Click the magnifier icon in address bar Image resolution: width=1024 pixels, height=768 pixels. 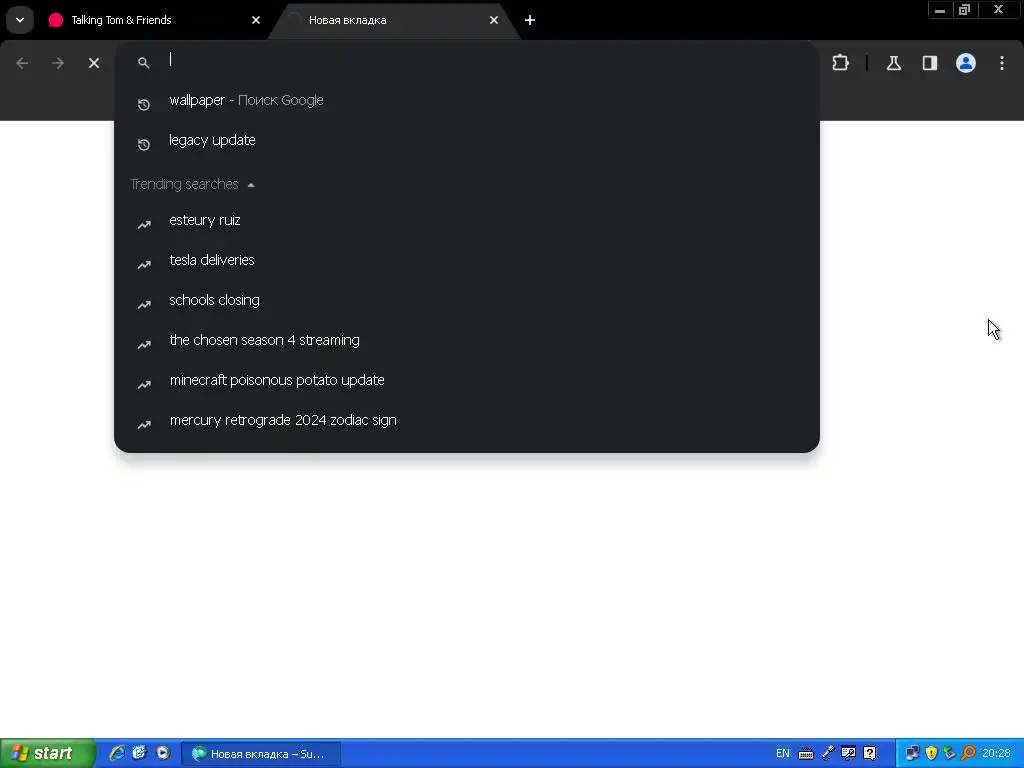tap(144, 63)
